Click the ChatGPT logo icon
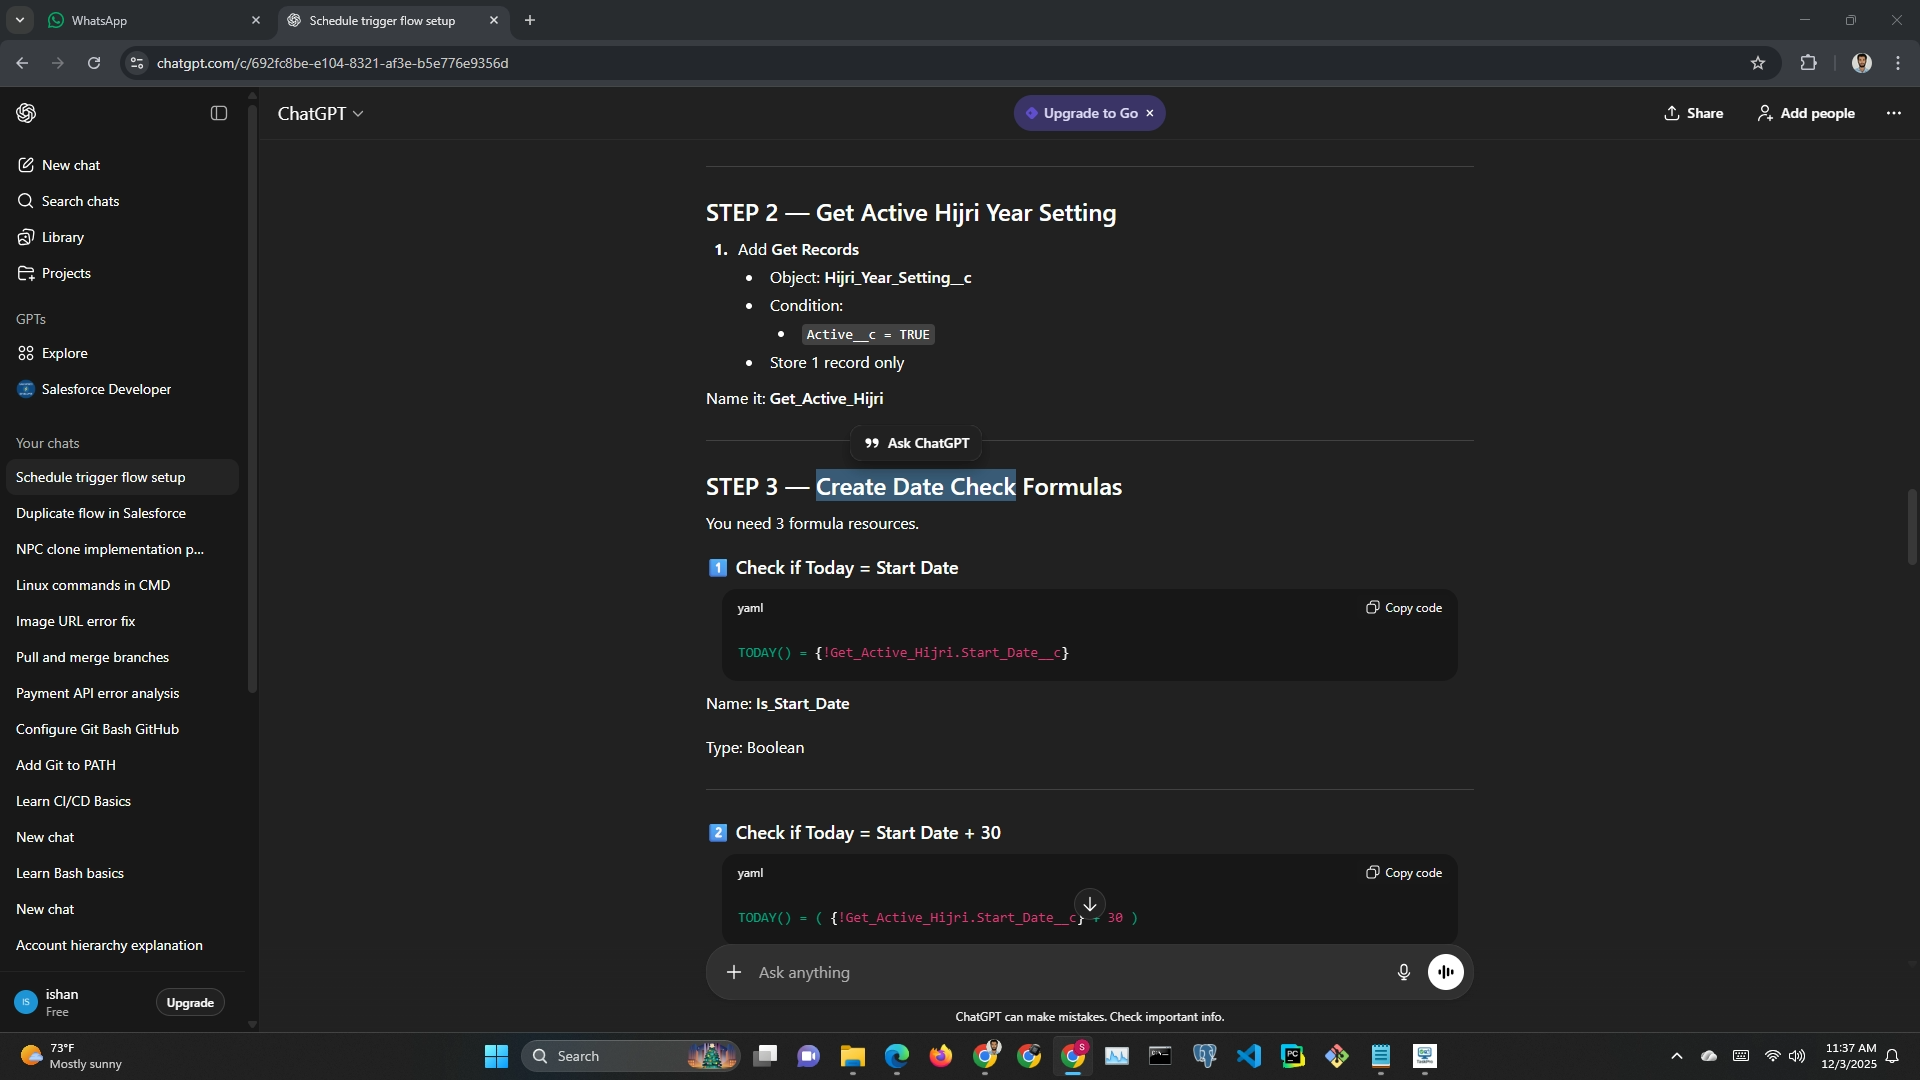Screen dimensions: 1920x1080 coord(27,113)
